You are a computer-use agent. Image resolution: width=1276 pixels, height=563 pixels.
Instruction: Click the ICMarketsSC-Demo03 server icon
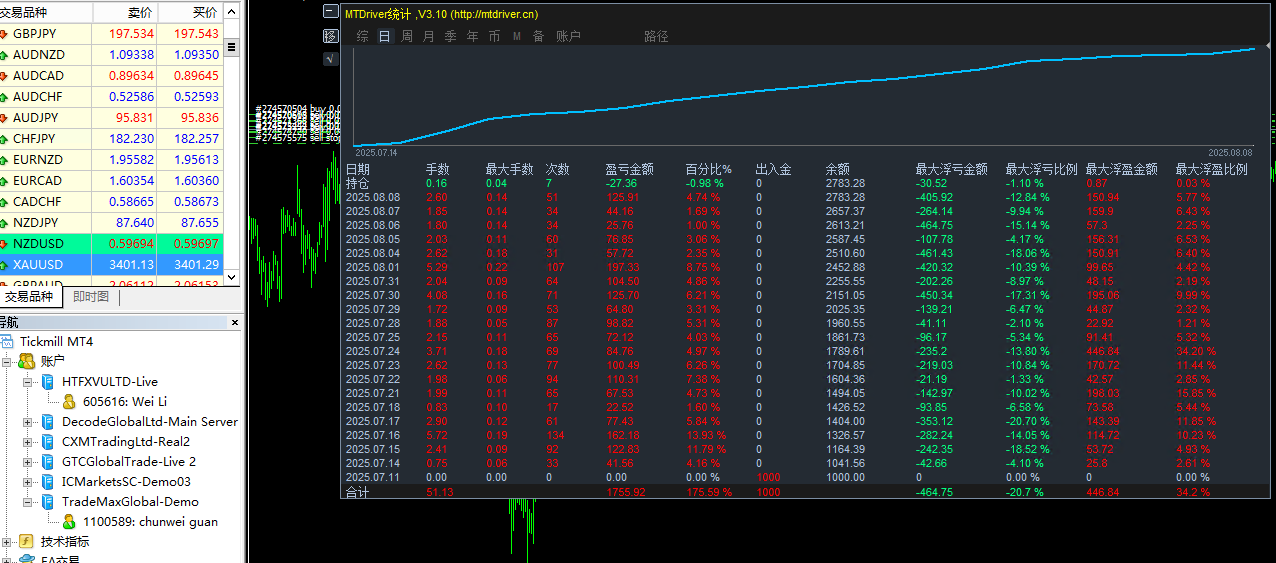(47, 482)
